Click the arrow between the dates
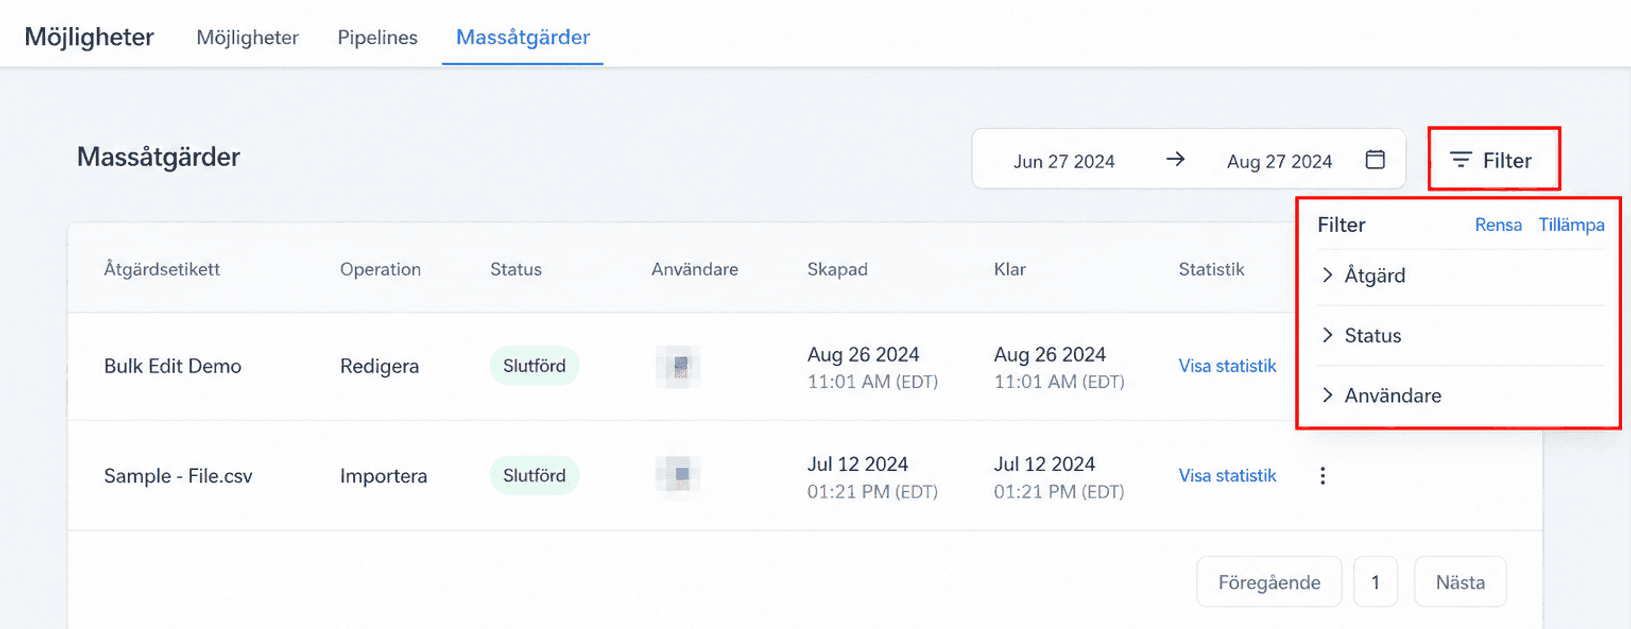This screenshot has height=629, width=1631. (x=1175, y=160)
